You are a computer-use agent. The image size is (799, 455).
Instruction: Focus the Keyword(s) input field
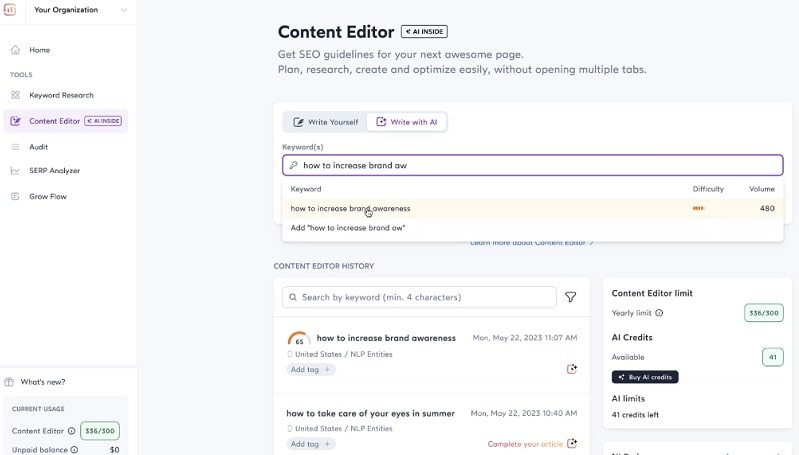point(532,165)
